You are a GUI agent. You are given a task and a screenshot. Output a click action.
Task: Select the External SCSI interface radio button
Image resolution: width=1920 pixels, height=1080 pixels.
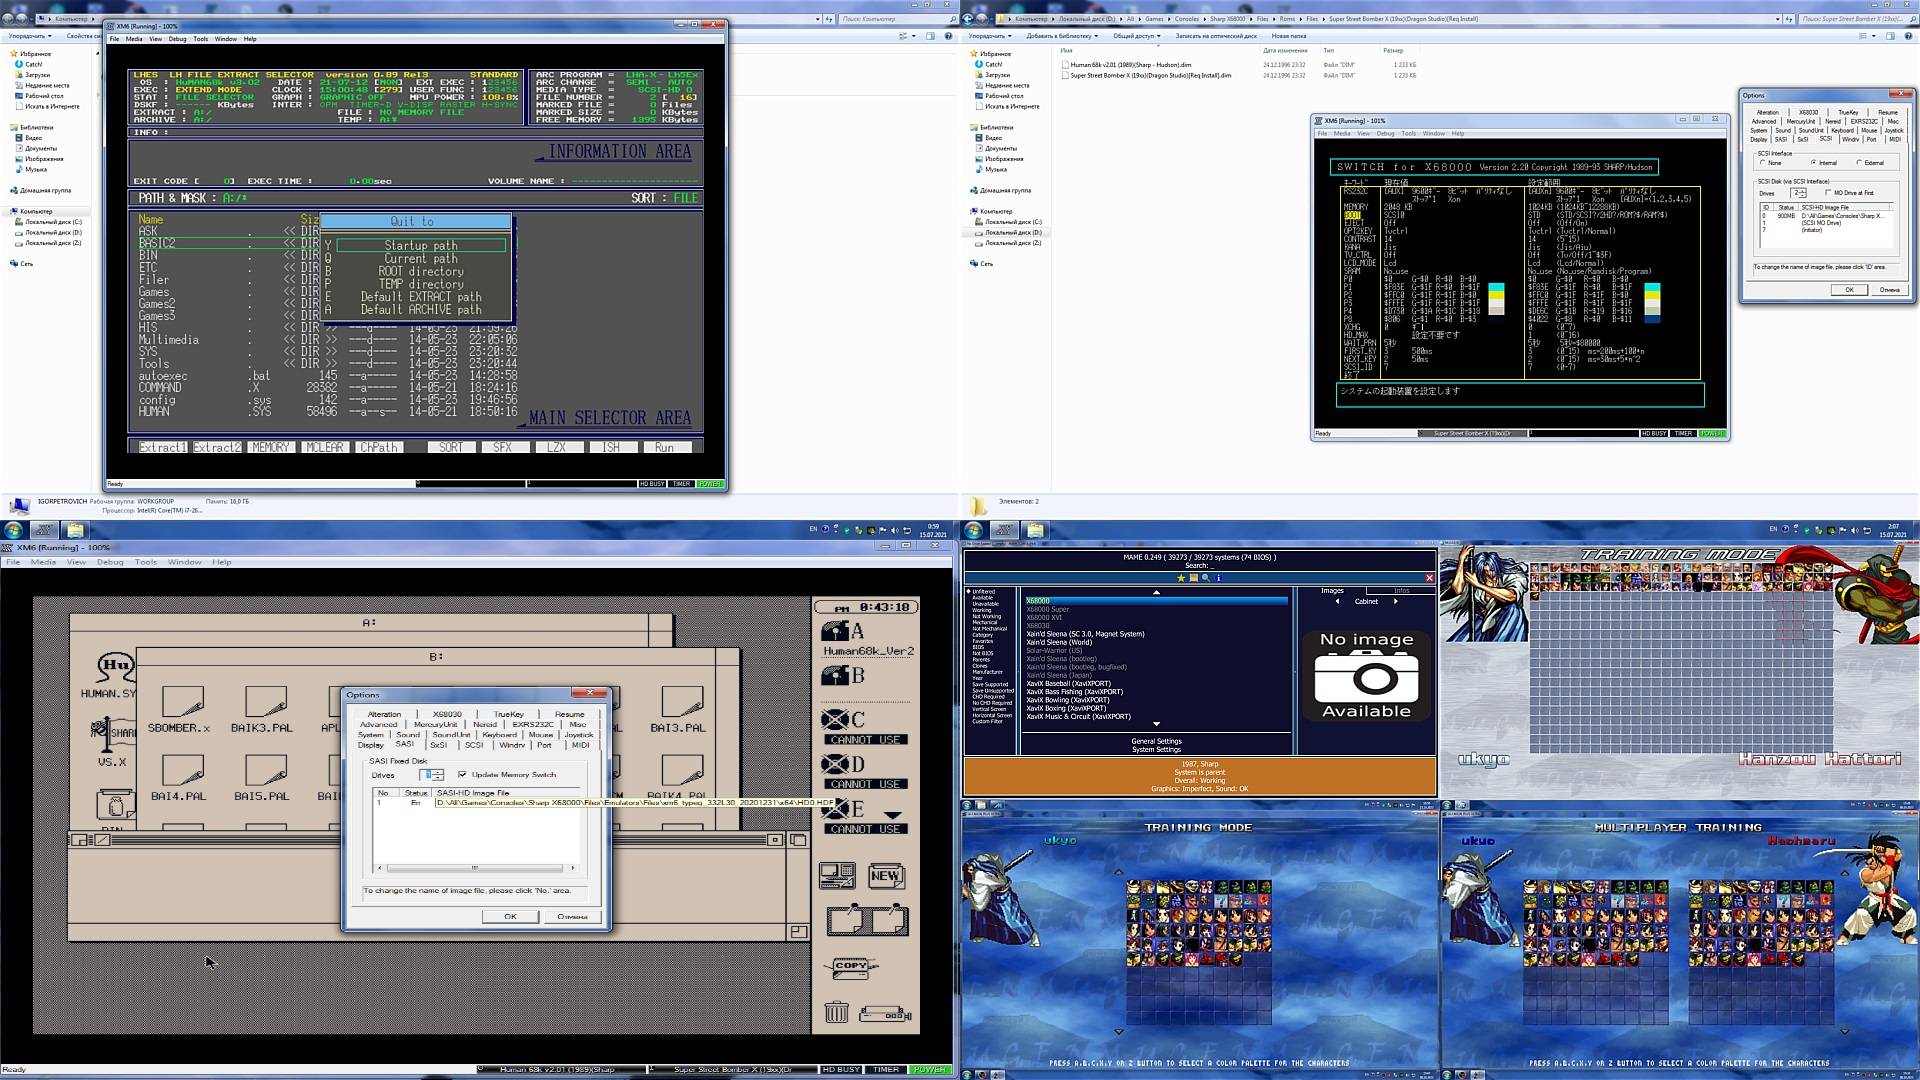tap(1858, 162)
